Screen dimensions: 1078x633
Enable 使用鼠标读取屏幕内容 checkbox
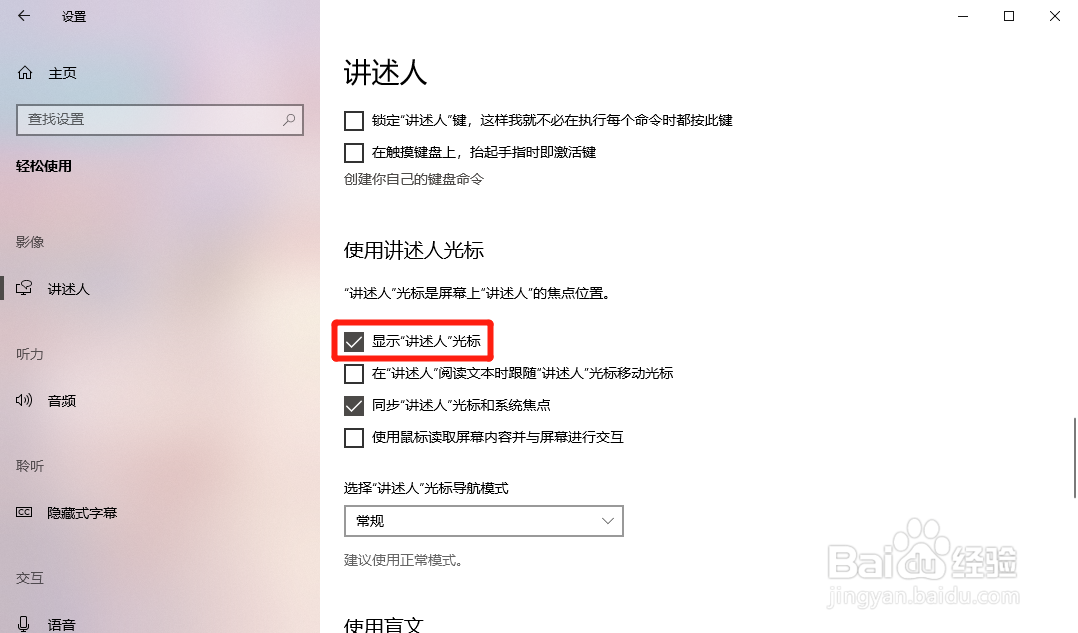[353, 438]
